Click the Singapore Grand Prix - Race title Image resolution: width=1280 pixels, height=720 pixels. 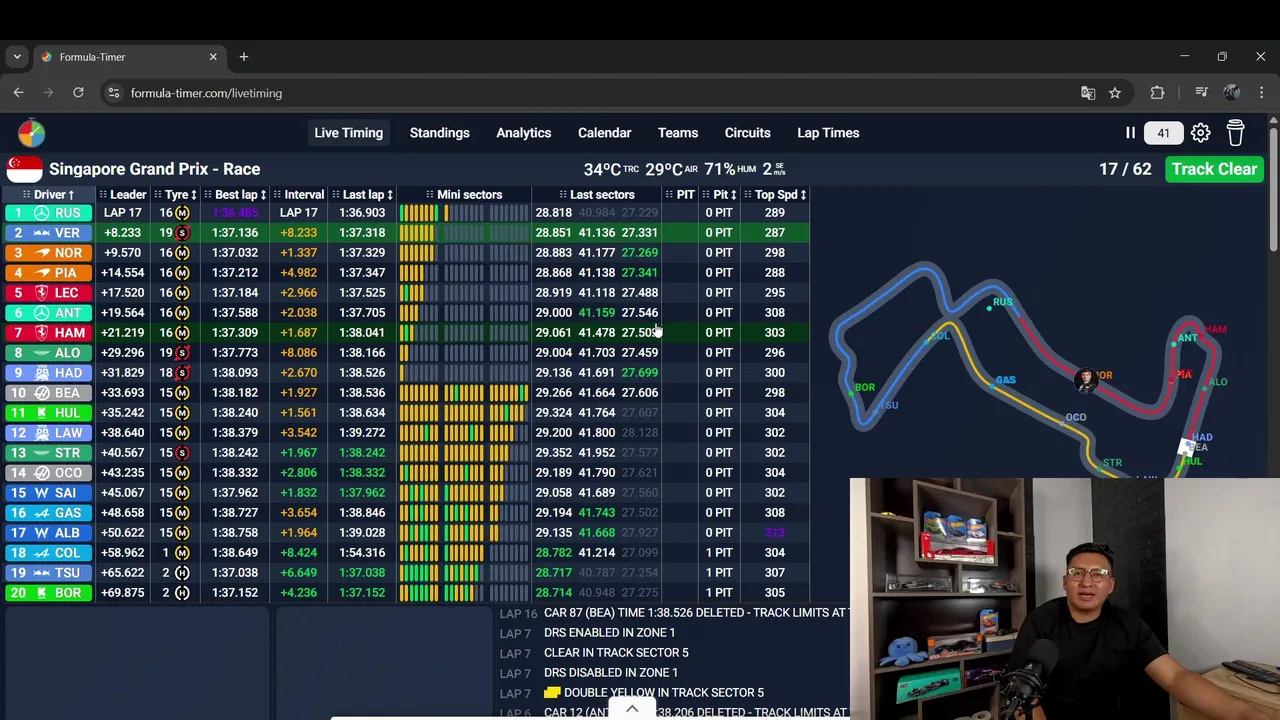[154, 169]
